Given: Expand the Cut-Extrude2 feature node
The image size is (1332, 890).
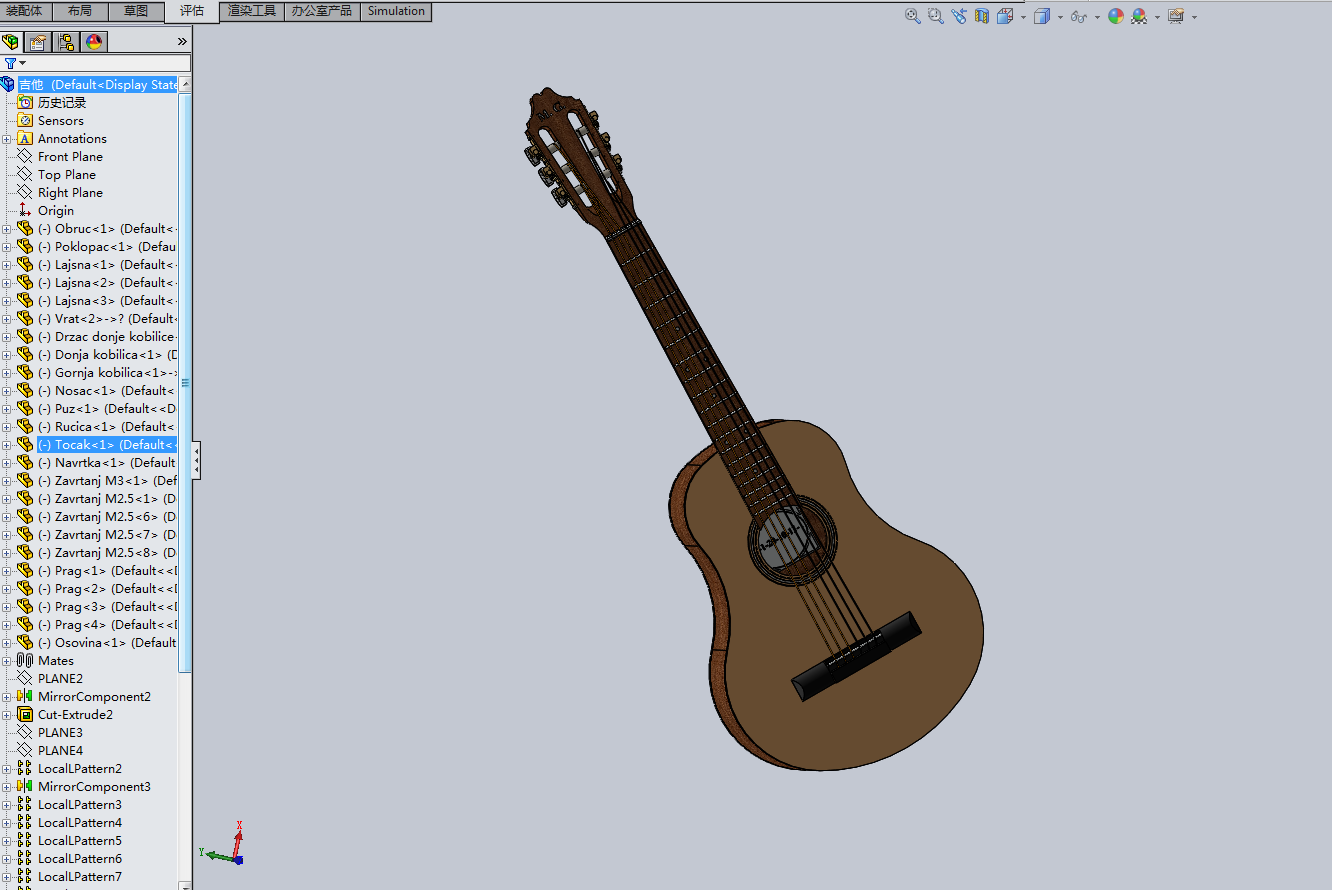Looking at the screenshot, I should [7, 715].
